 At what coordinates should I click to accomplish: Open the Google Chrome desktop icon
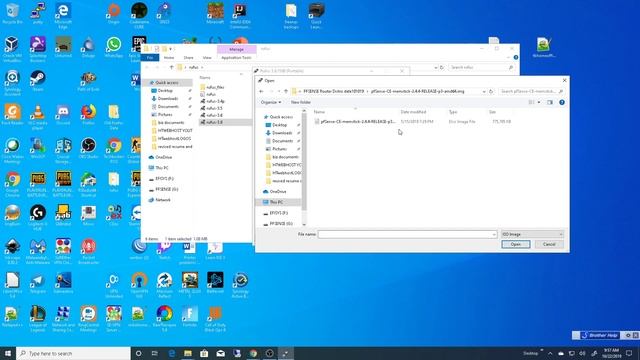click(x=12, y=184)
